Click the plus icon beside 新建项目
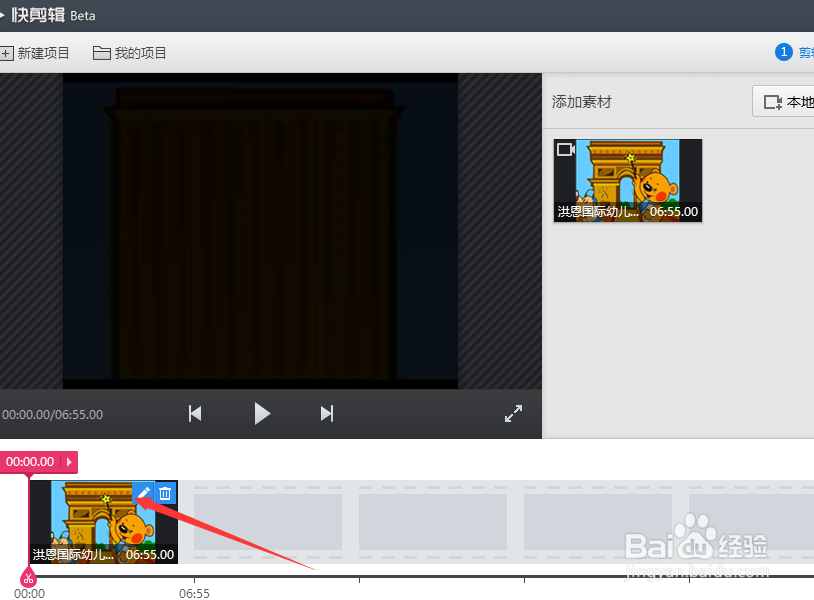Image resolution: width=814 pixels, height=600 pixels. [6, 53]
